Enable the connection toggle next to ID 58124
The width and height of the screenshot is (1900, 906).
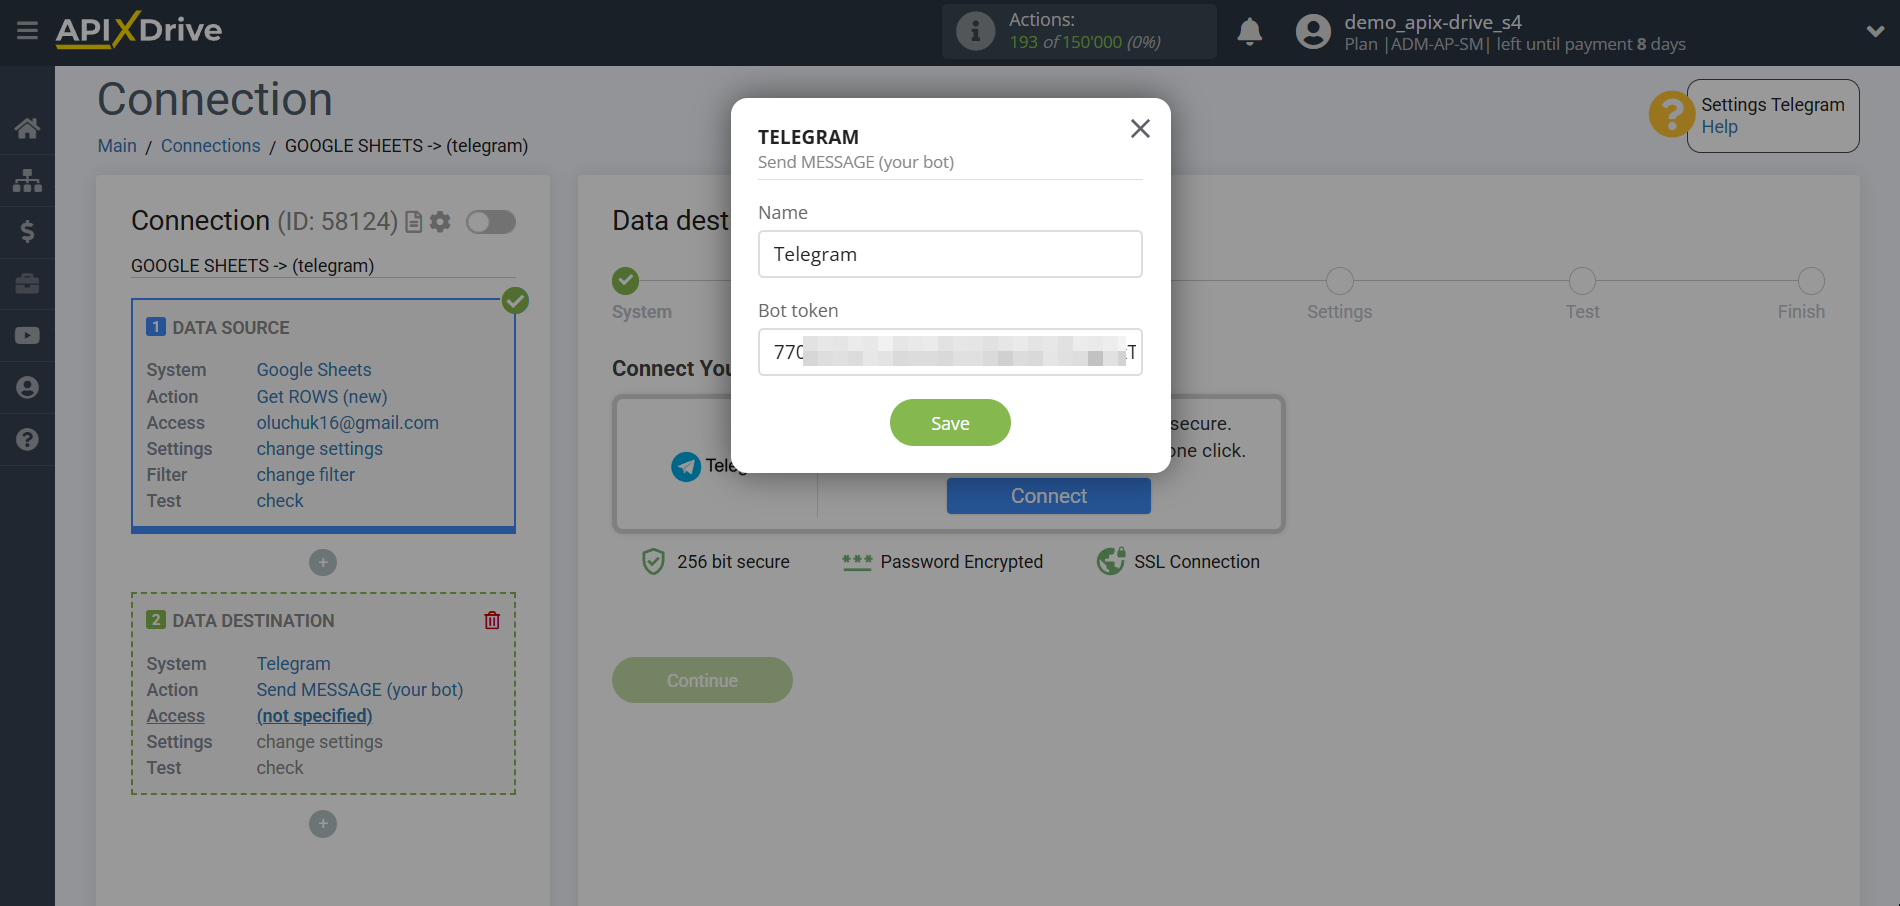pos(491,222)
